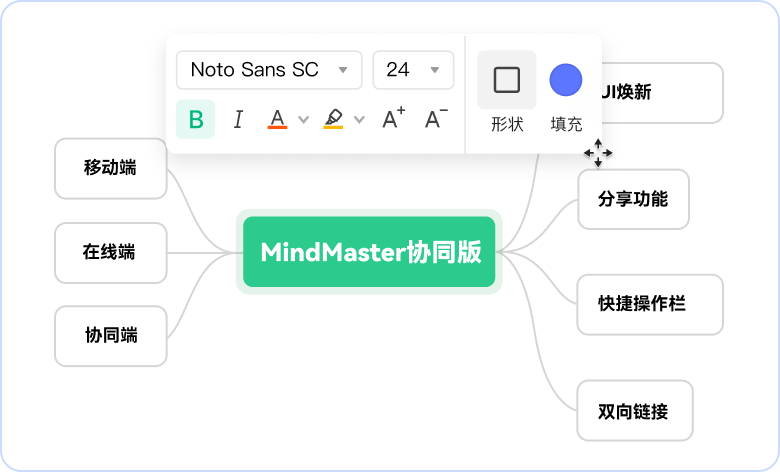Apply the yellow highlight color
780x472 pixels.
[333, 119]
